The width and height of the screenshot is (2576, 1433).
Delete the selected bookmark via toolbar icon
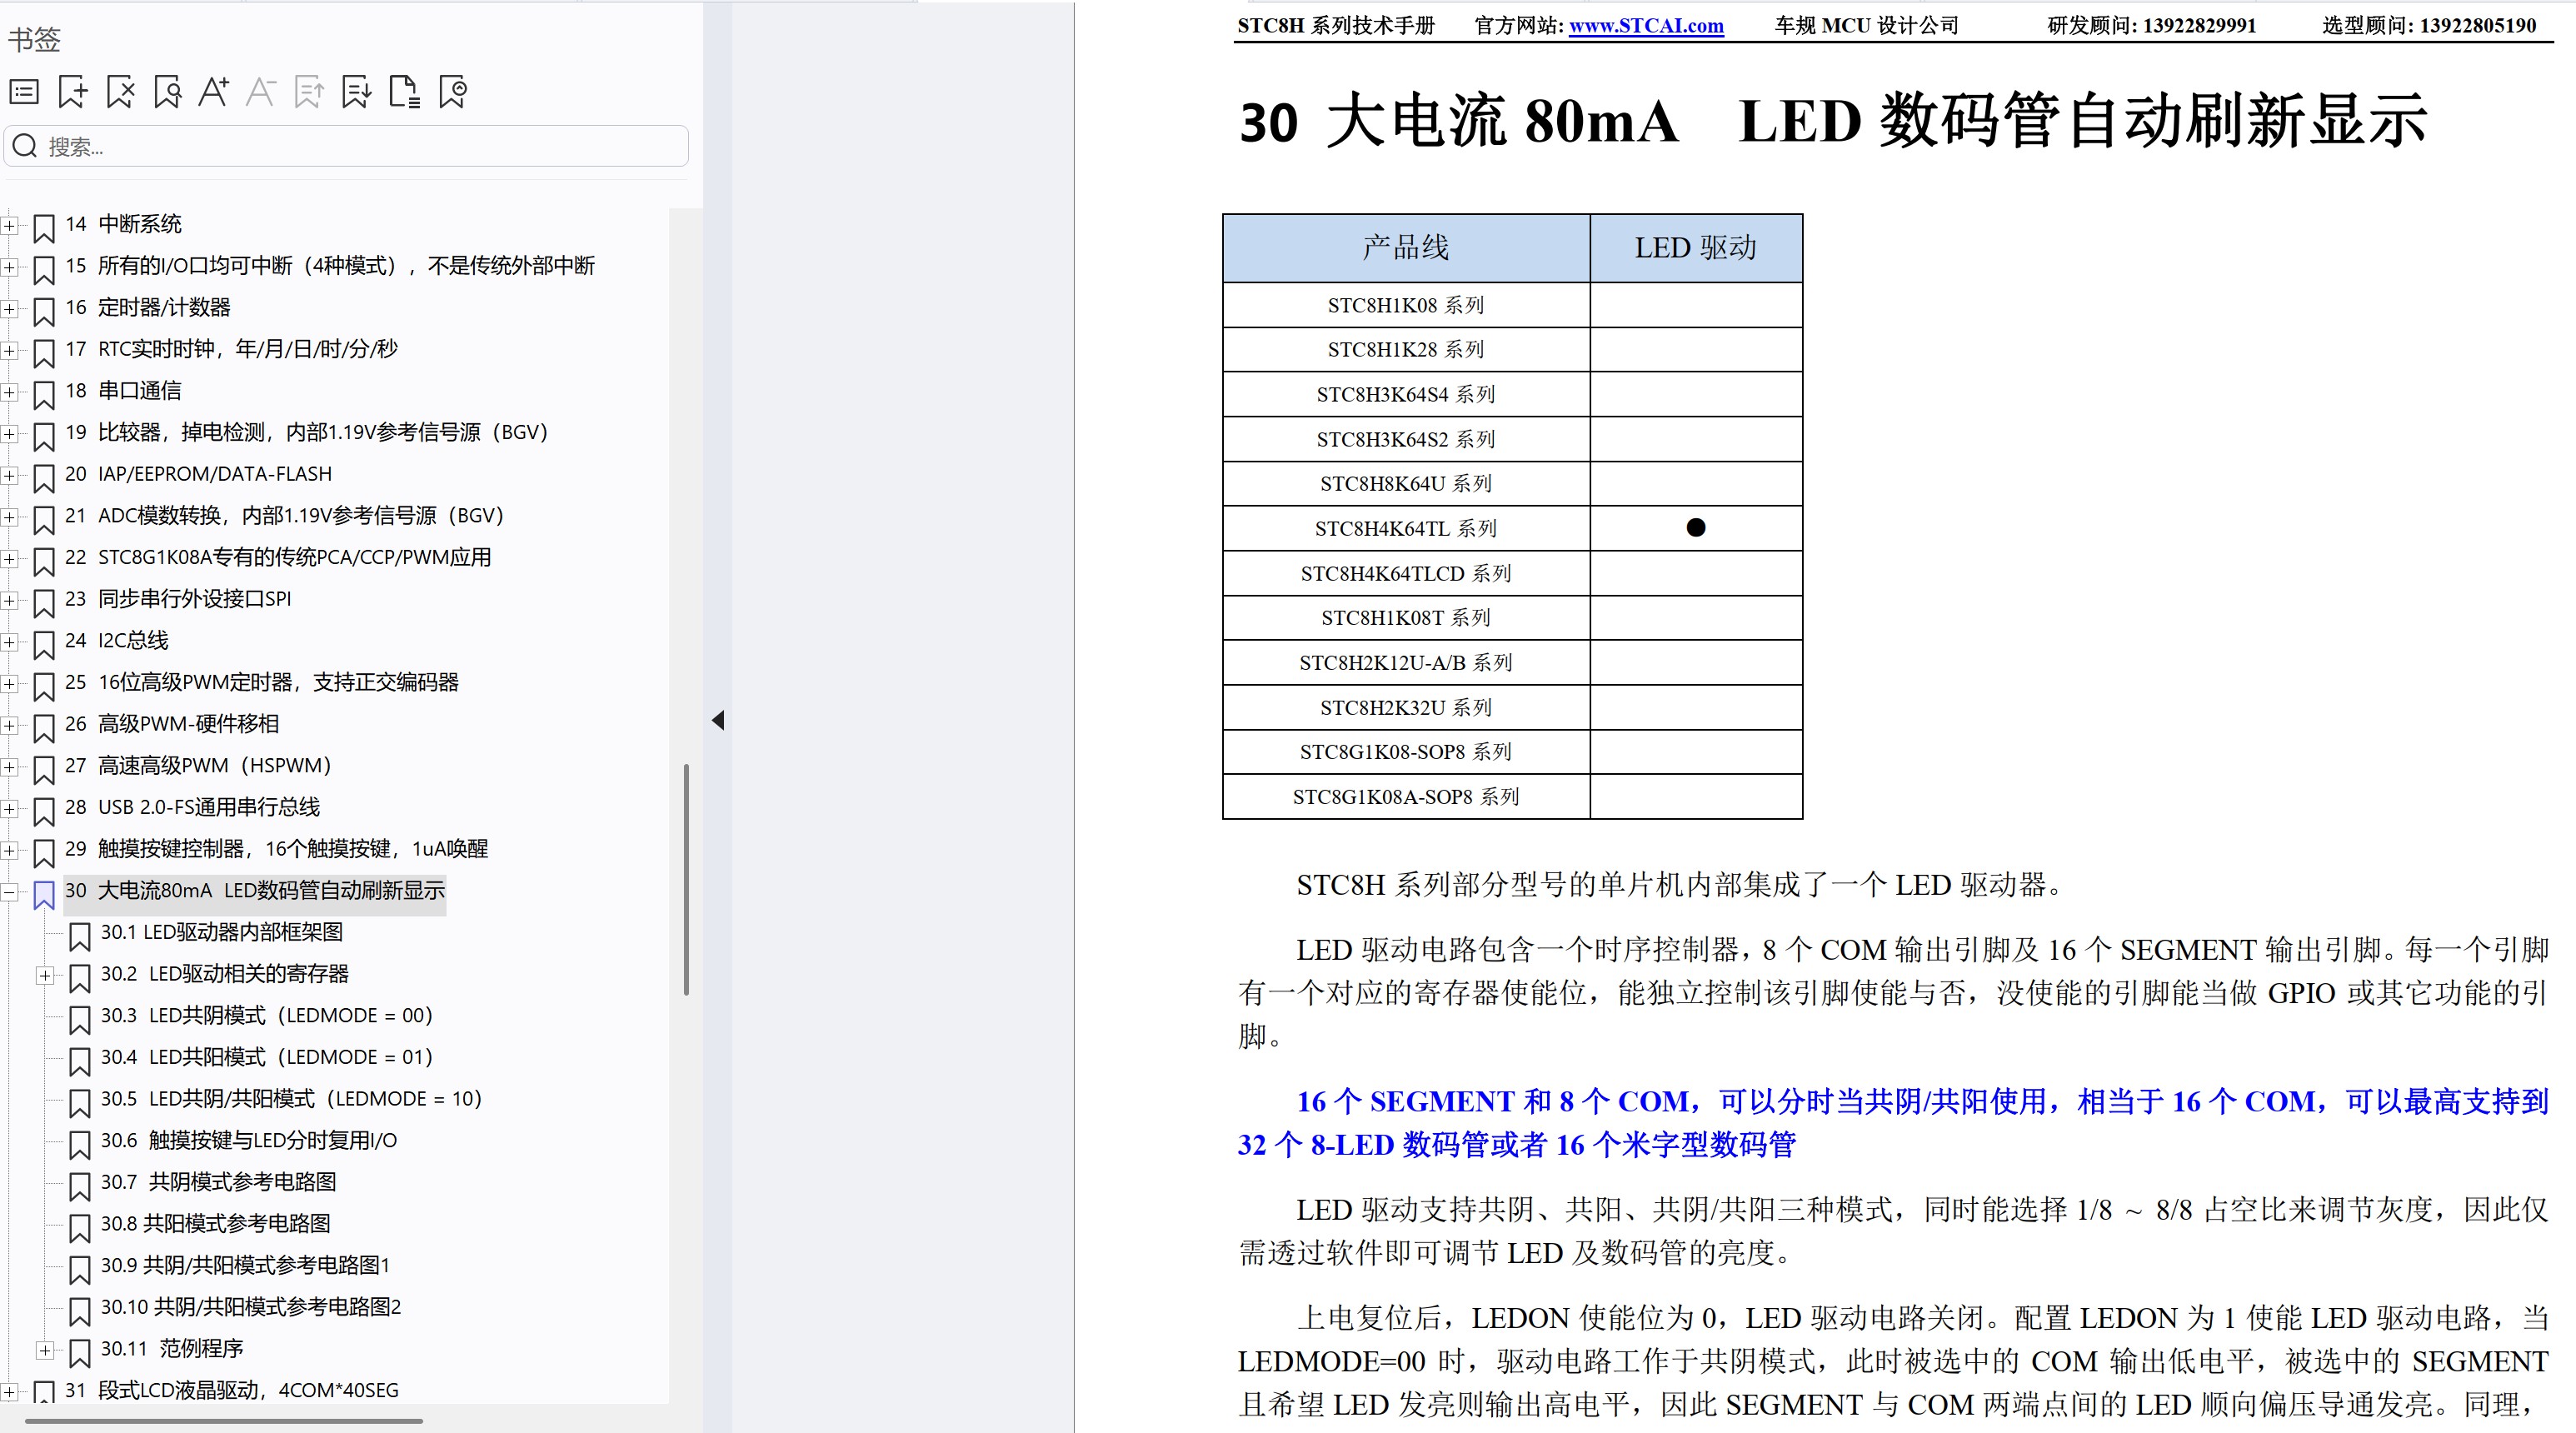click(119, 91)
